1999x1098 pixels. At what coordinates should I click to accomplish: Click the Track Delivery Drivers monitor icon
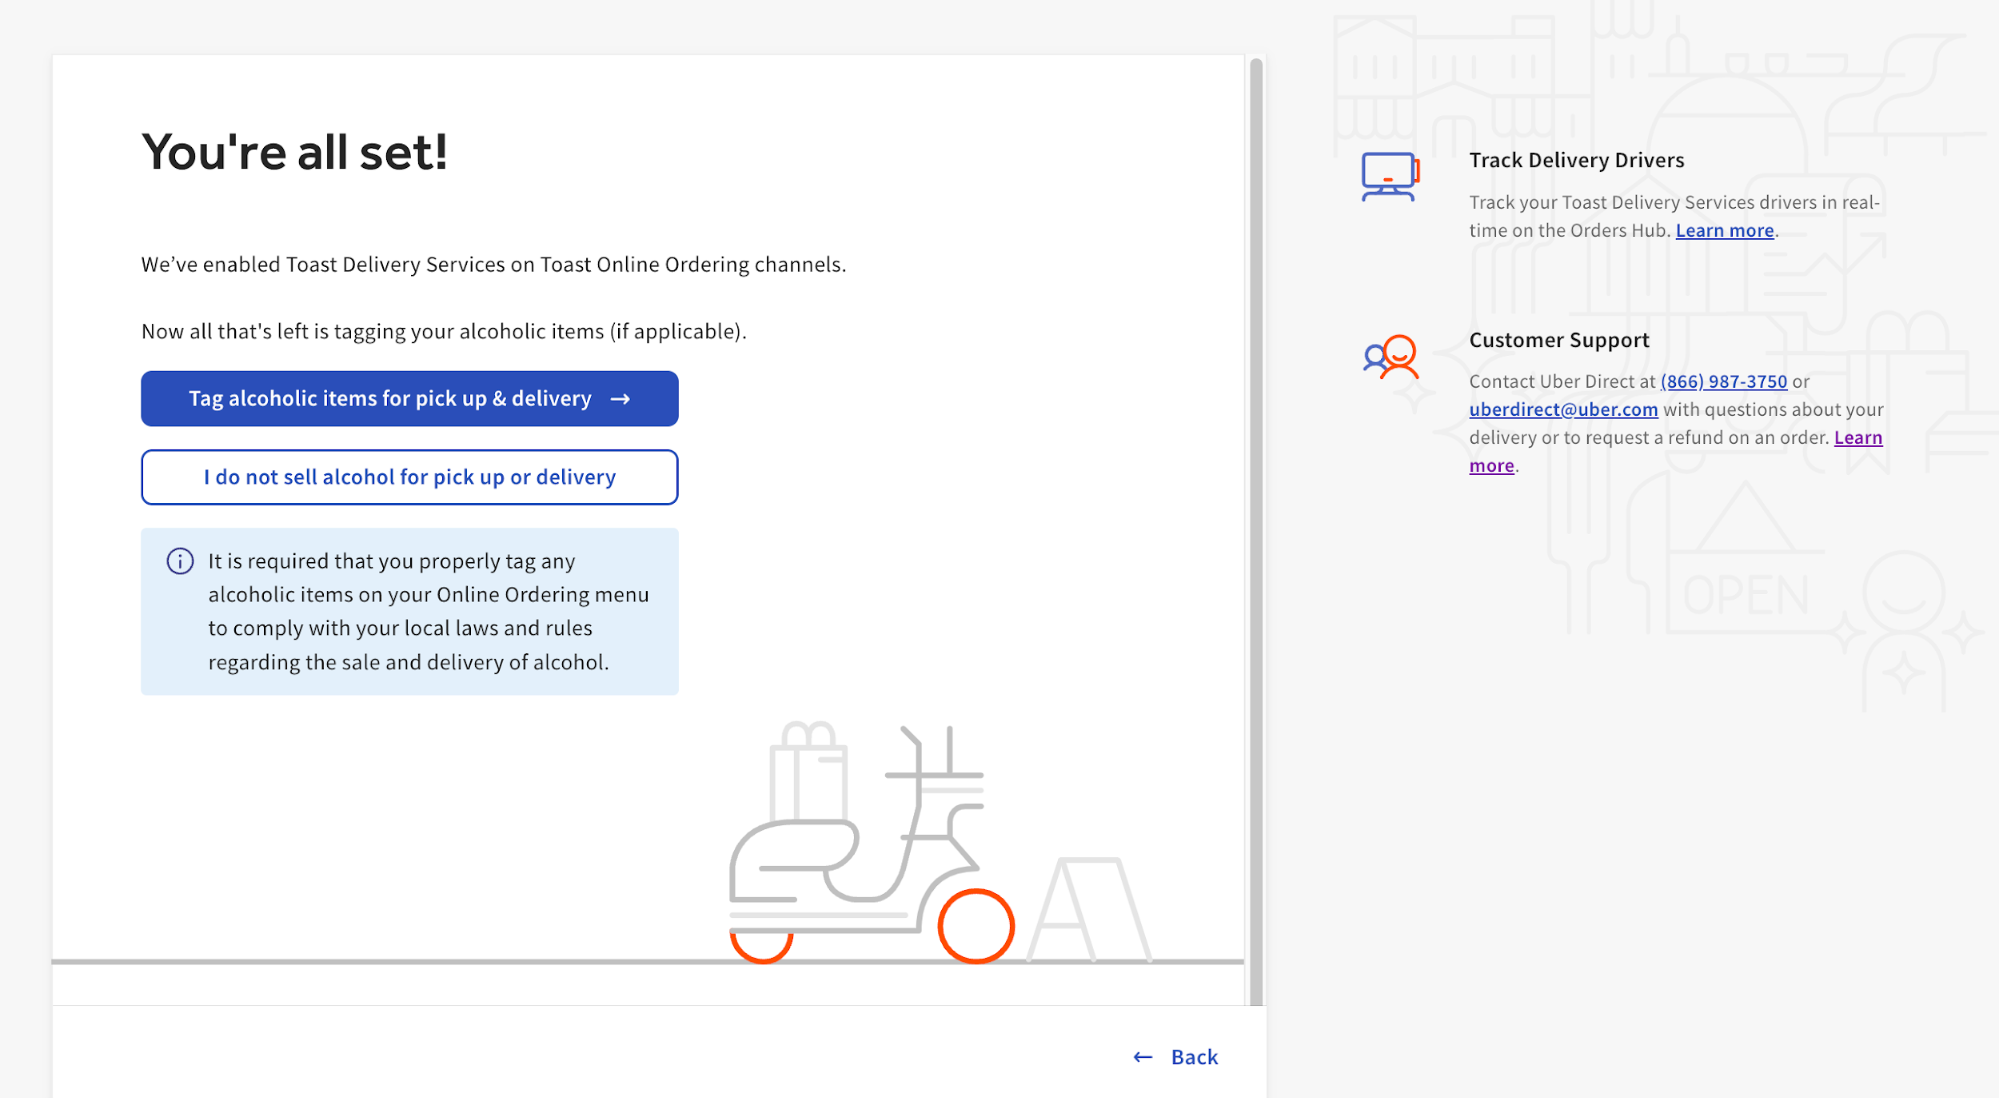pyautogui.click(x=1390, y=176)
